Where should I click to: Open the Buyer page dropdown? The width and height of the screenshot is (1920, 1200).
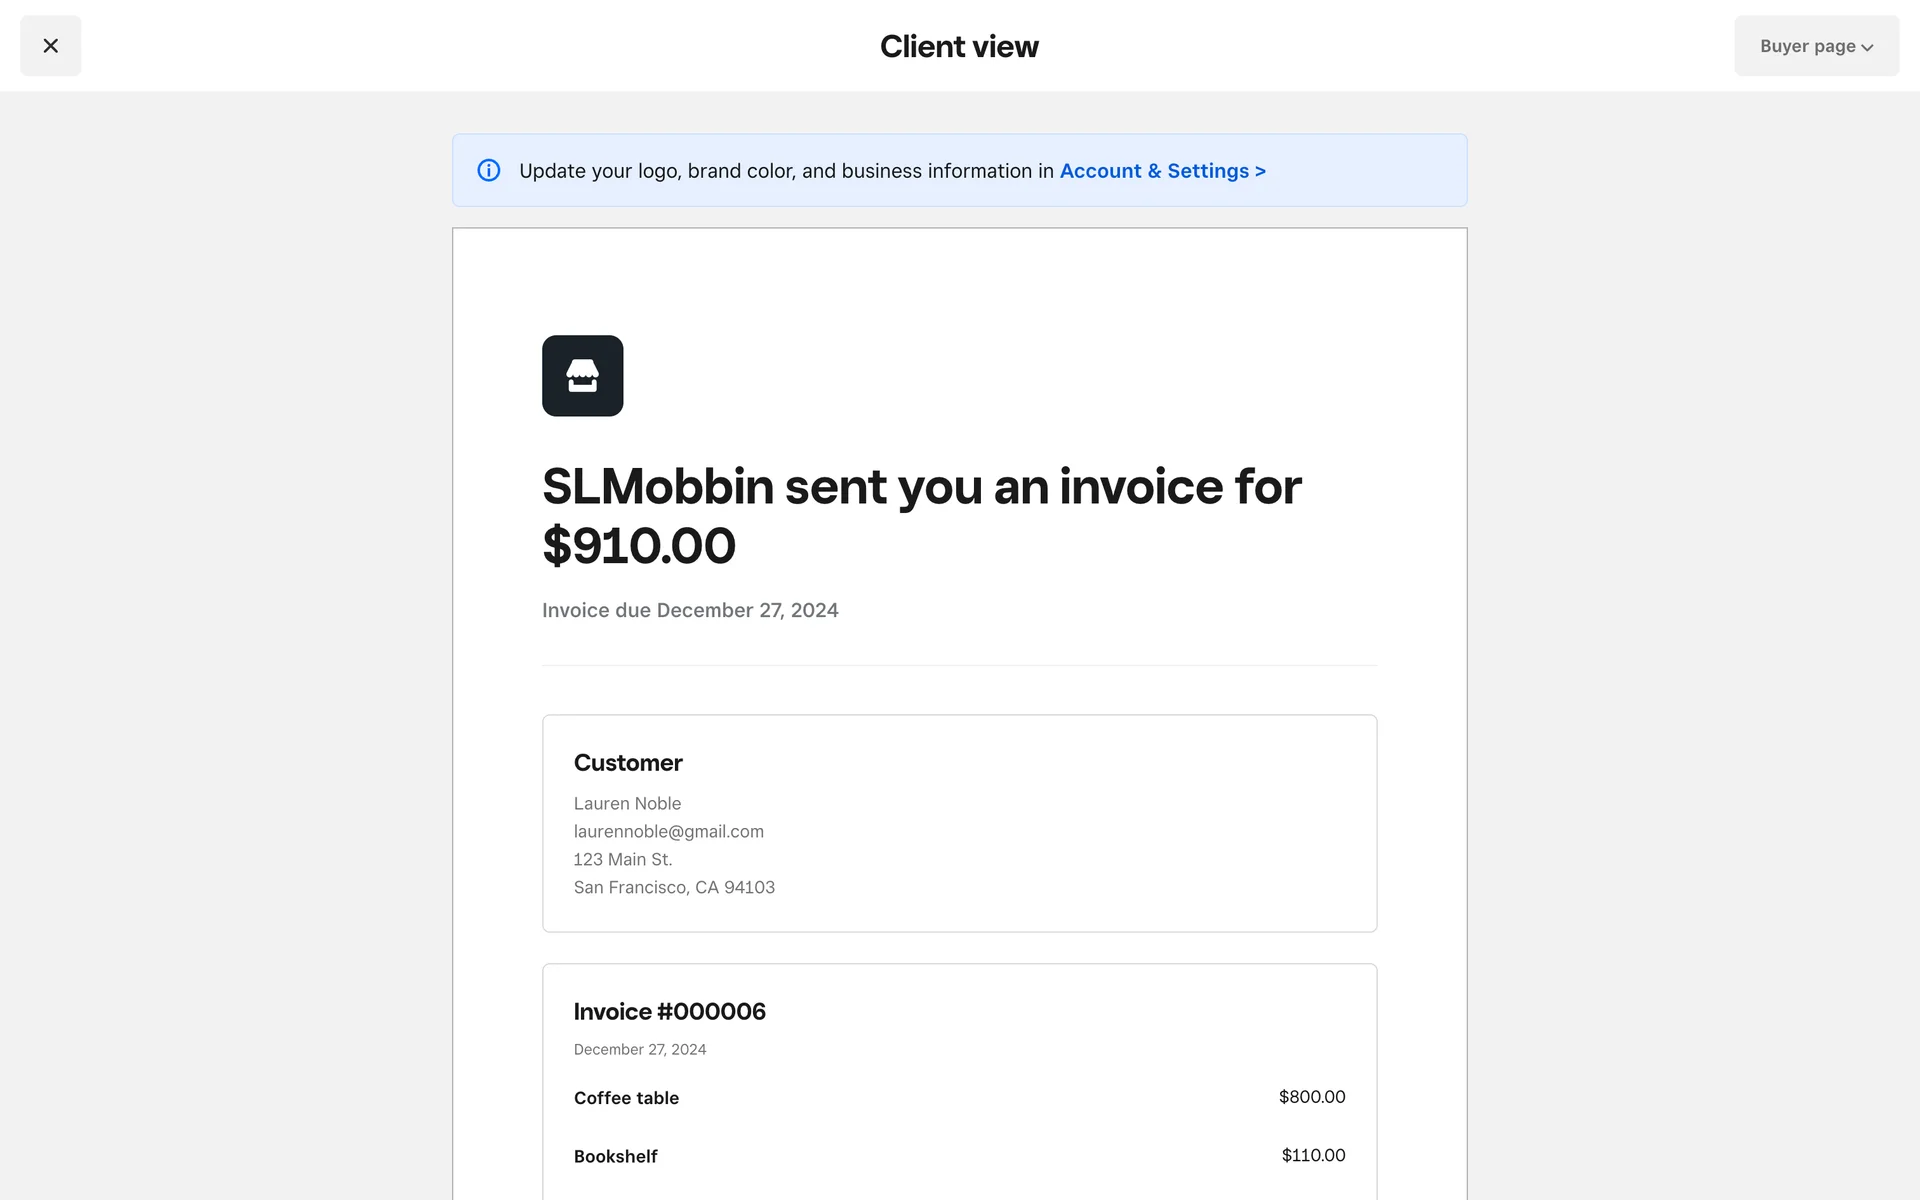[1816, 46]
